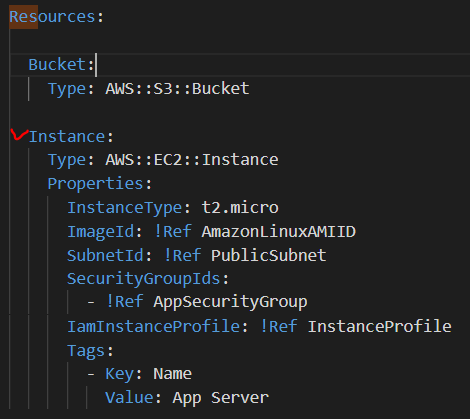Click the 'InstanceType' key
Viewport: 470px width, 419px height.
125,208
